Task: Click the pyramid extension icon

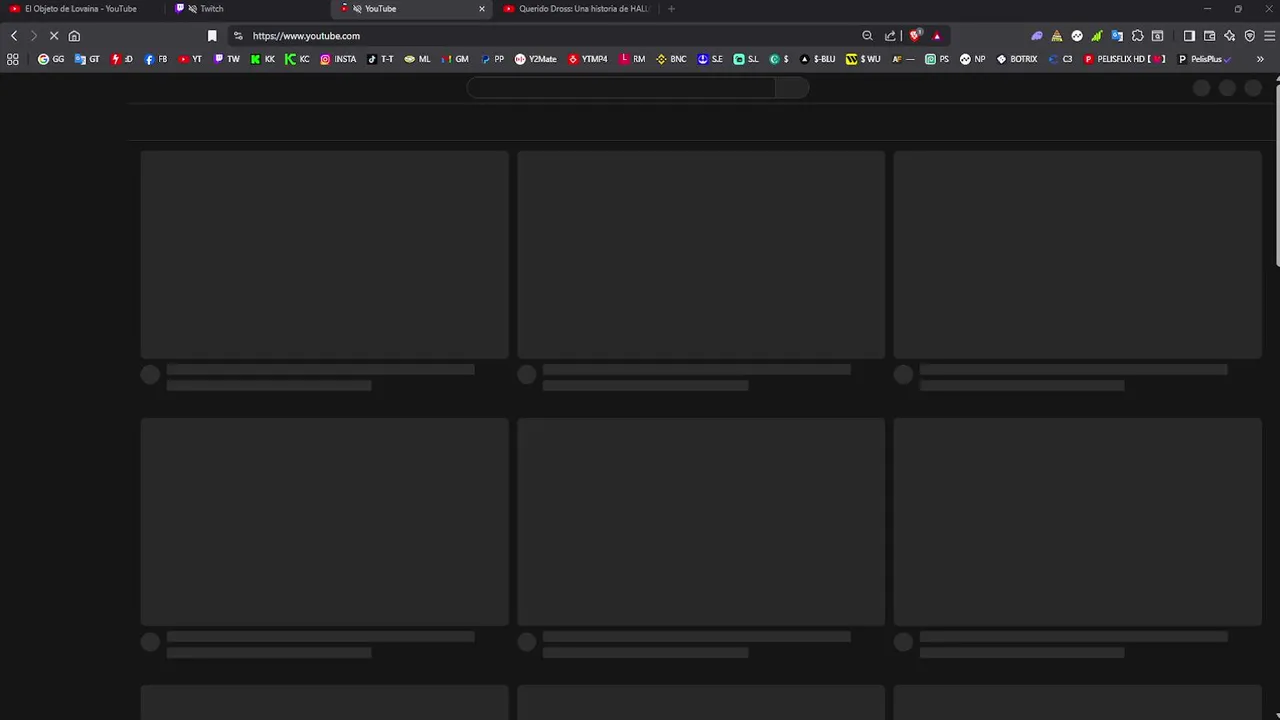Action: click(x=1057, y=36)
